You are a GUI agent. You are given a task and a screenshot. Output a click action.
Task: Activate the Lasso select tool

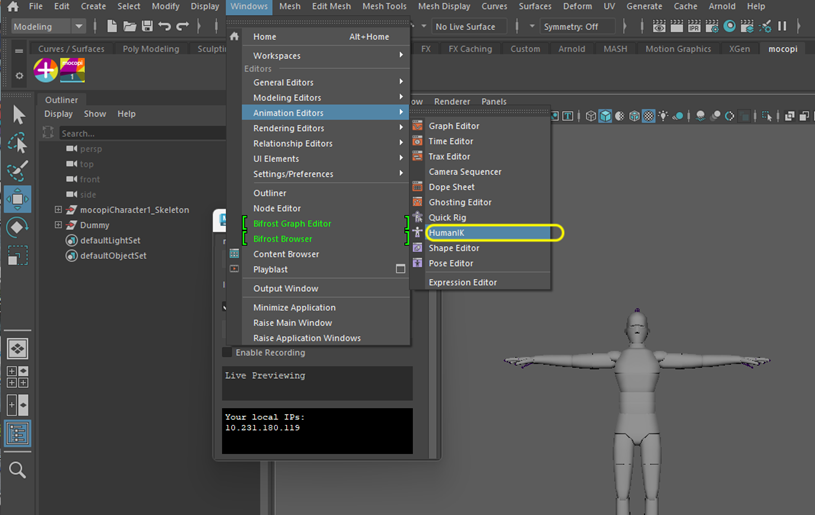(17, 144)
